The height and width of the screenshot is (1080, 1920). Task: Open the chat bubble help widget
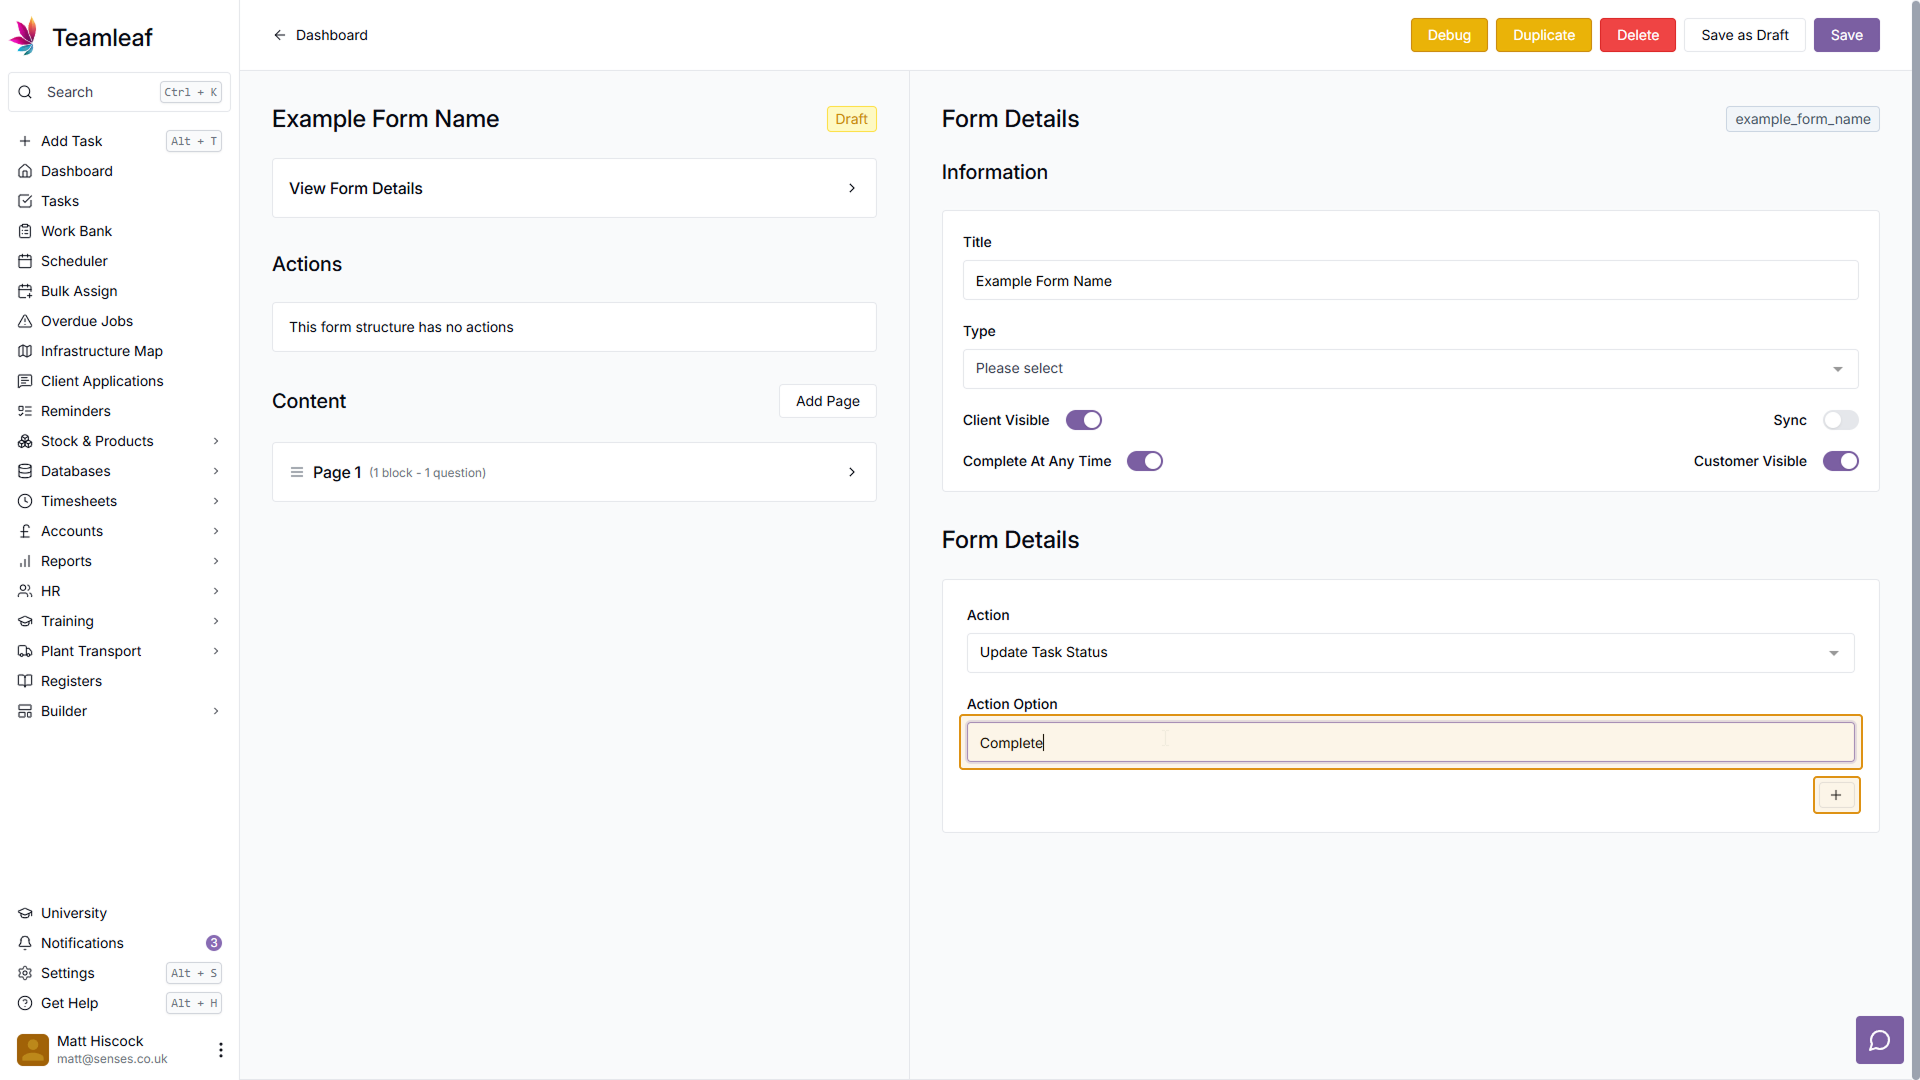1879,1040
